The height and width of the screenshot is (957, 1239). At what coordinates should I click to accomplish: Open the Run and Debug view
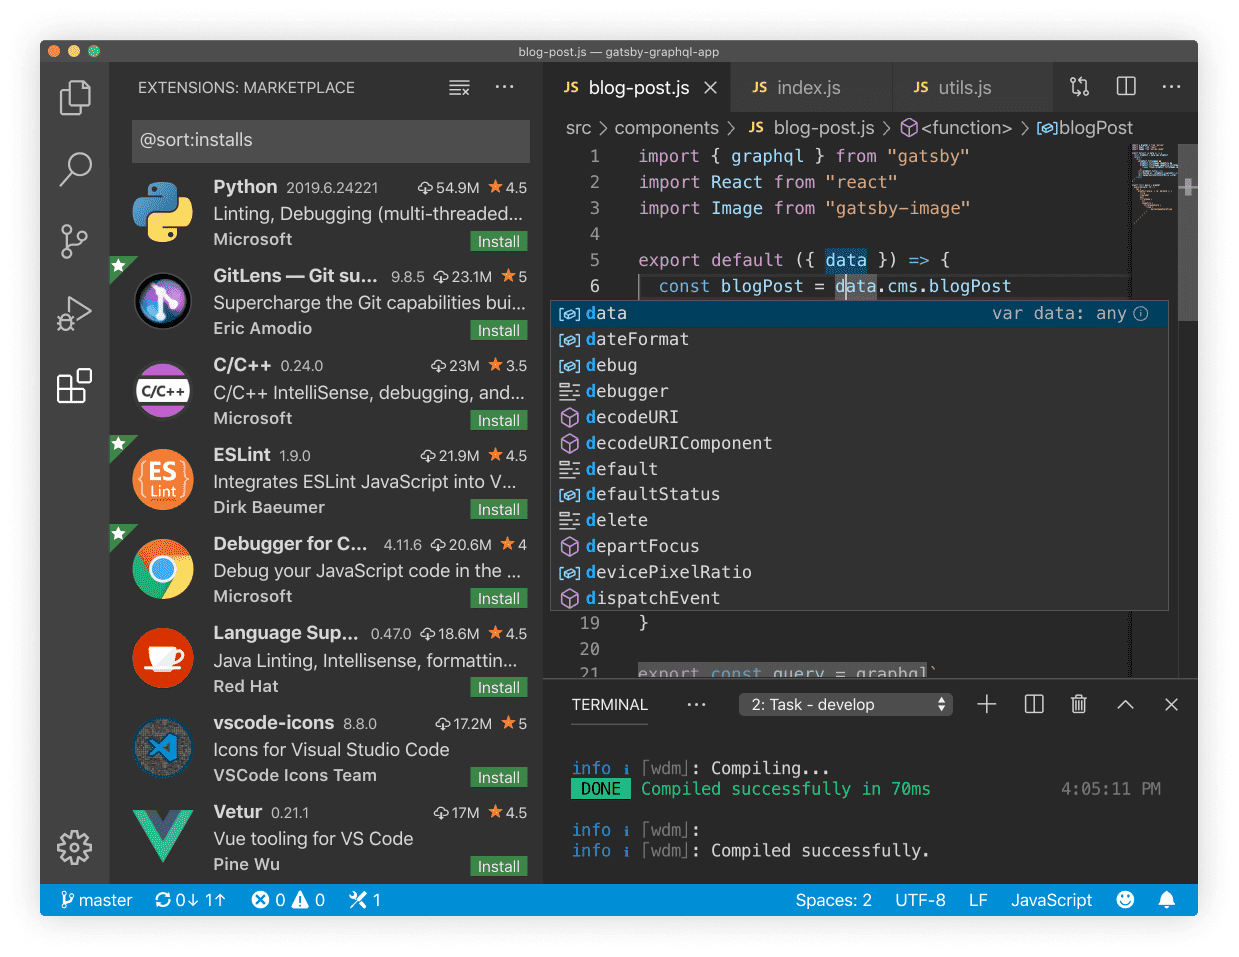point(75,313)
